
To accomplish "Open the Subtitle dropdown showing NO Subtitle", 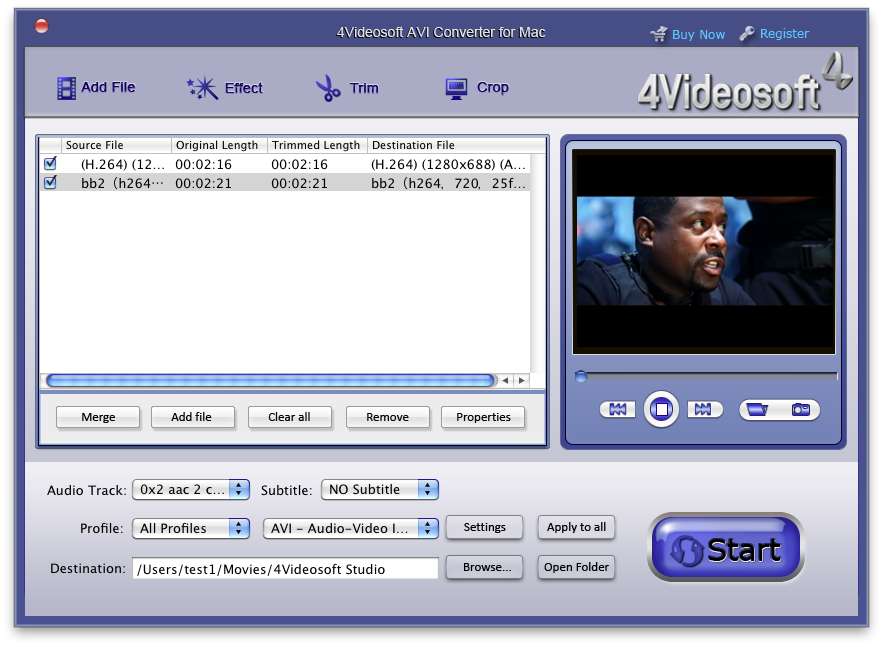I will point(380,489).
